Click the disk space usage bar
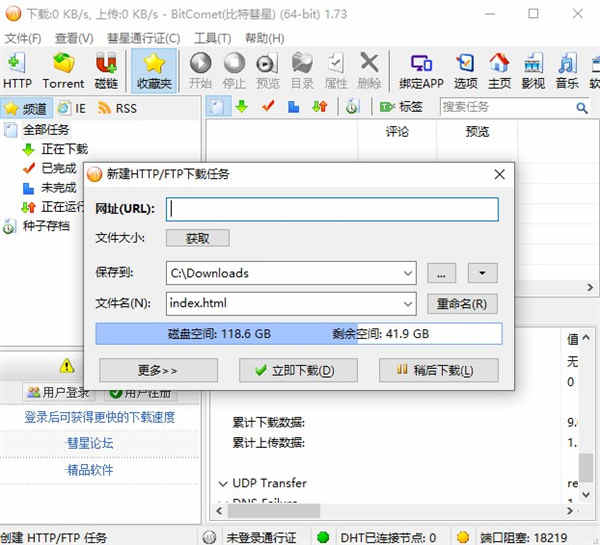The width and height of the screenshot is (600, 545). point(297,333)
